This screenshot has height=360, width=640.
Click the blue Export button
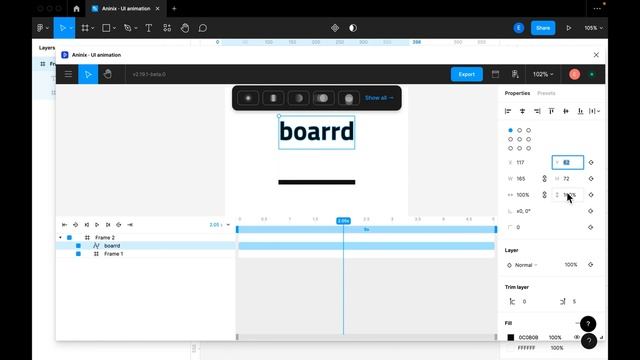(x=467, y=74)
